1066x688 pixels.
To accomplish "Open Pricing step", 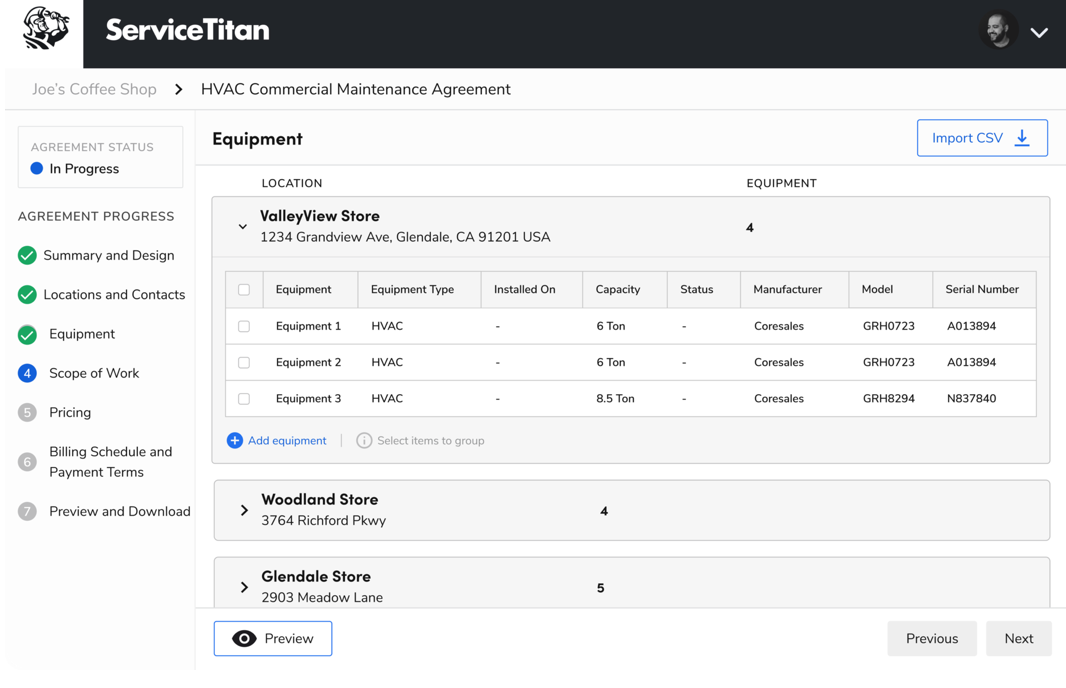I will (70, 412).
